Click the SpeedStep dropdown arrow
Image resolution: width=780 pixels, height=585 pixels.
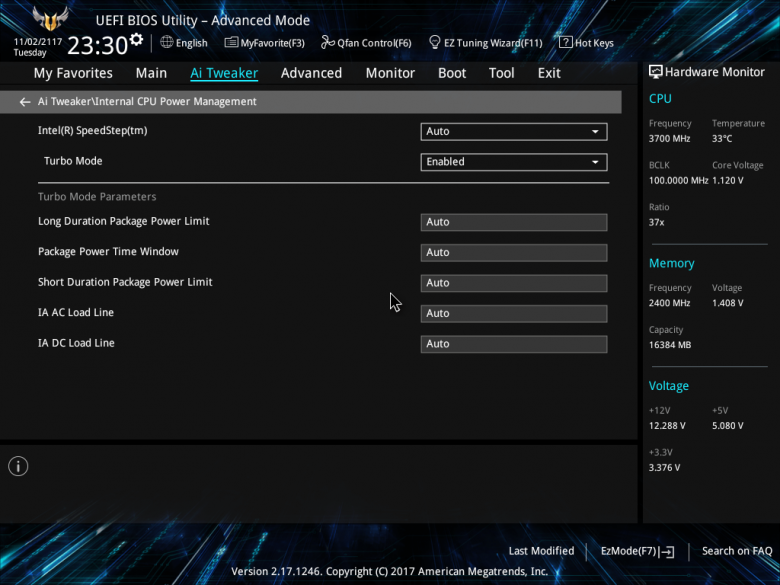(x=595, y=132)
